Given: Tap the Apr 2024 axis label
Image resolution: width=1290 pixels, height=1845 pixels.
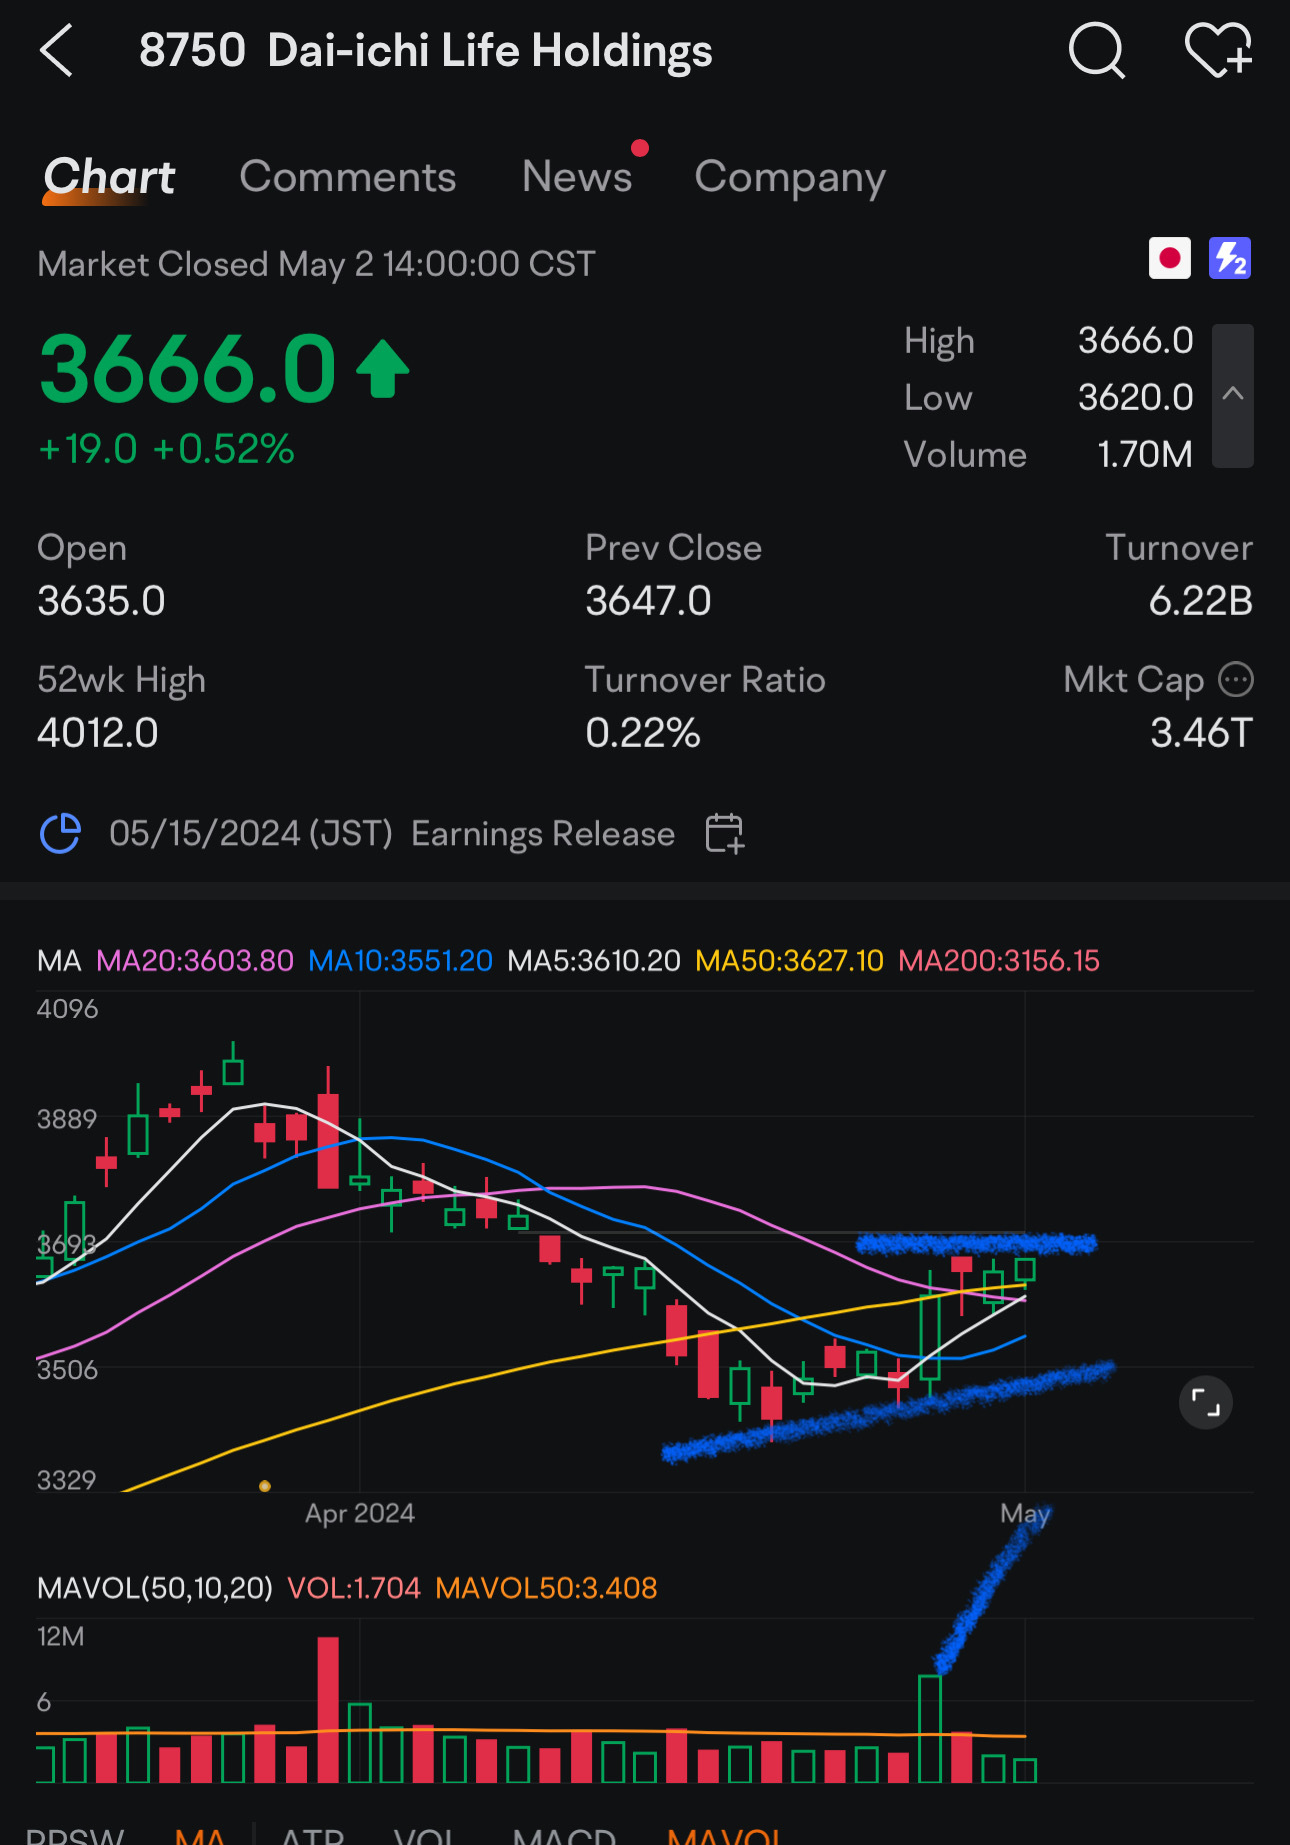Looking at the screenshot, I should tap(360, 1513).
